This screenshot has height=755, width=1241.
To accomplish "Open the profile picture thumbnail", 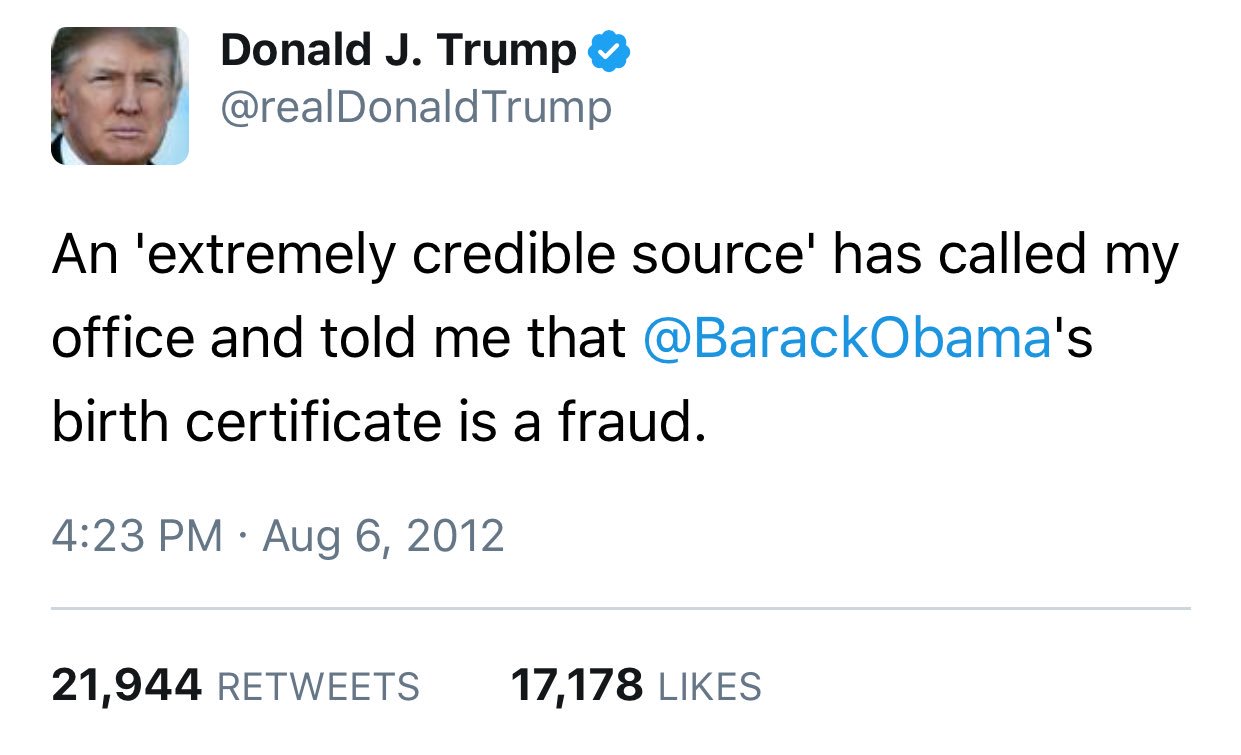I will pyautogui.click(x=120, y=96).
